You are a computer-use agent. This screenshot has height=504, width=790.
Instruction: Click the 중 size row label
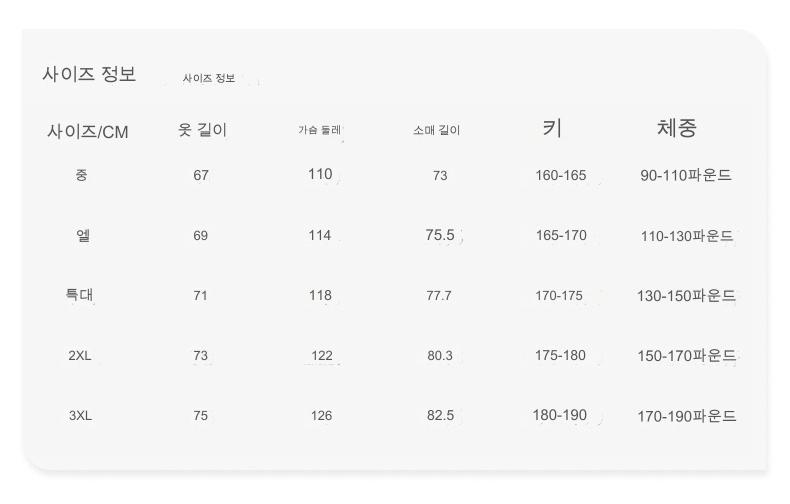[x=81, y=175]
